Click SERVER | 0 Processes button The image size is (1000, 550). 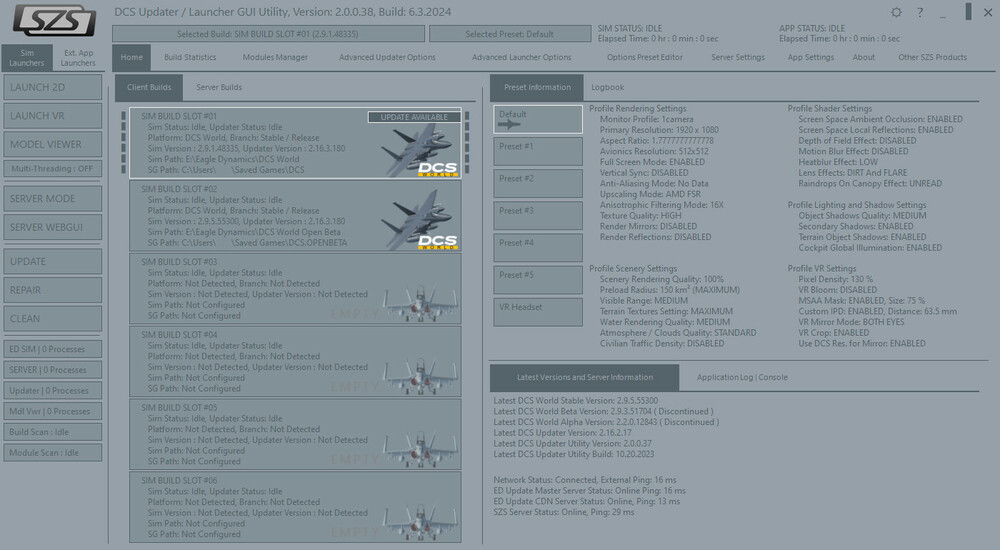click(x=52, y=370)
